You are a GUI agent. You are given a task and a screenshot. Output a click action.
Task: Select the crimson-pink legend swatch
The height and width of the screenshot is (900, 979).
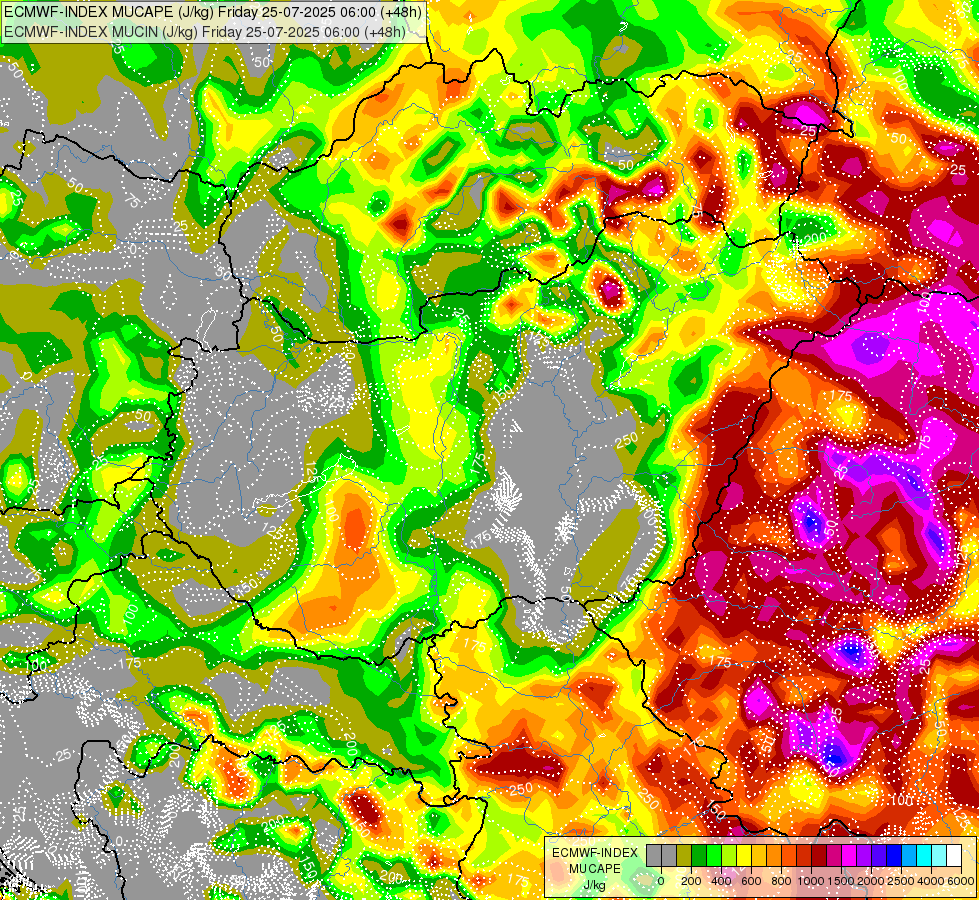point(835,855)
